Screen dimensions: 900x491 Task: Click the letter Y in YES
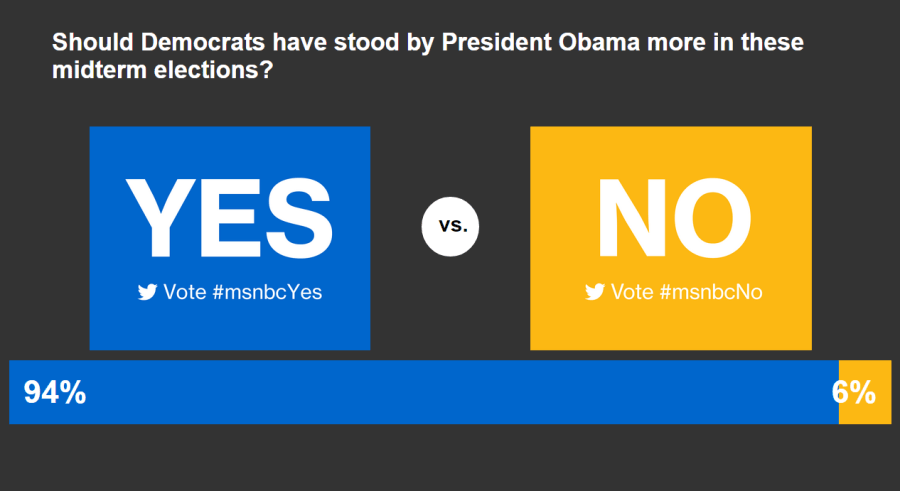[160, 218]
